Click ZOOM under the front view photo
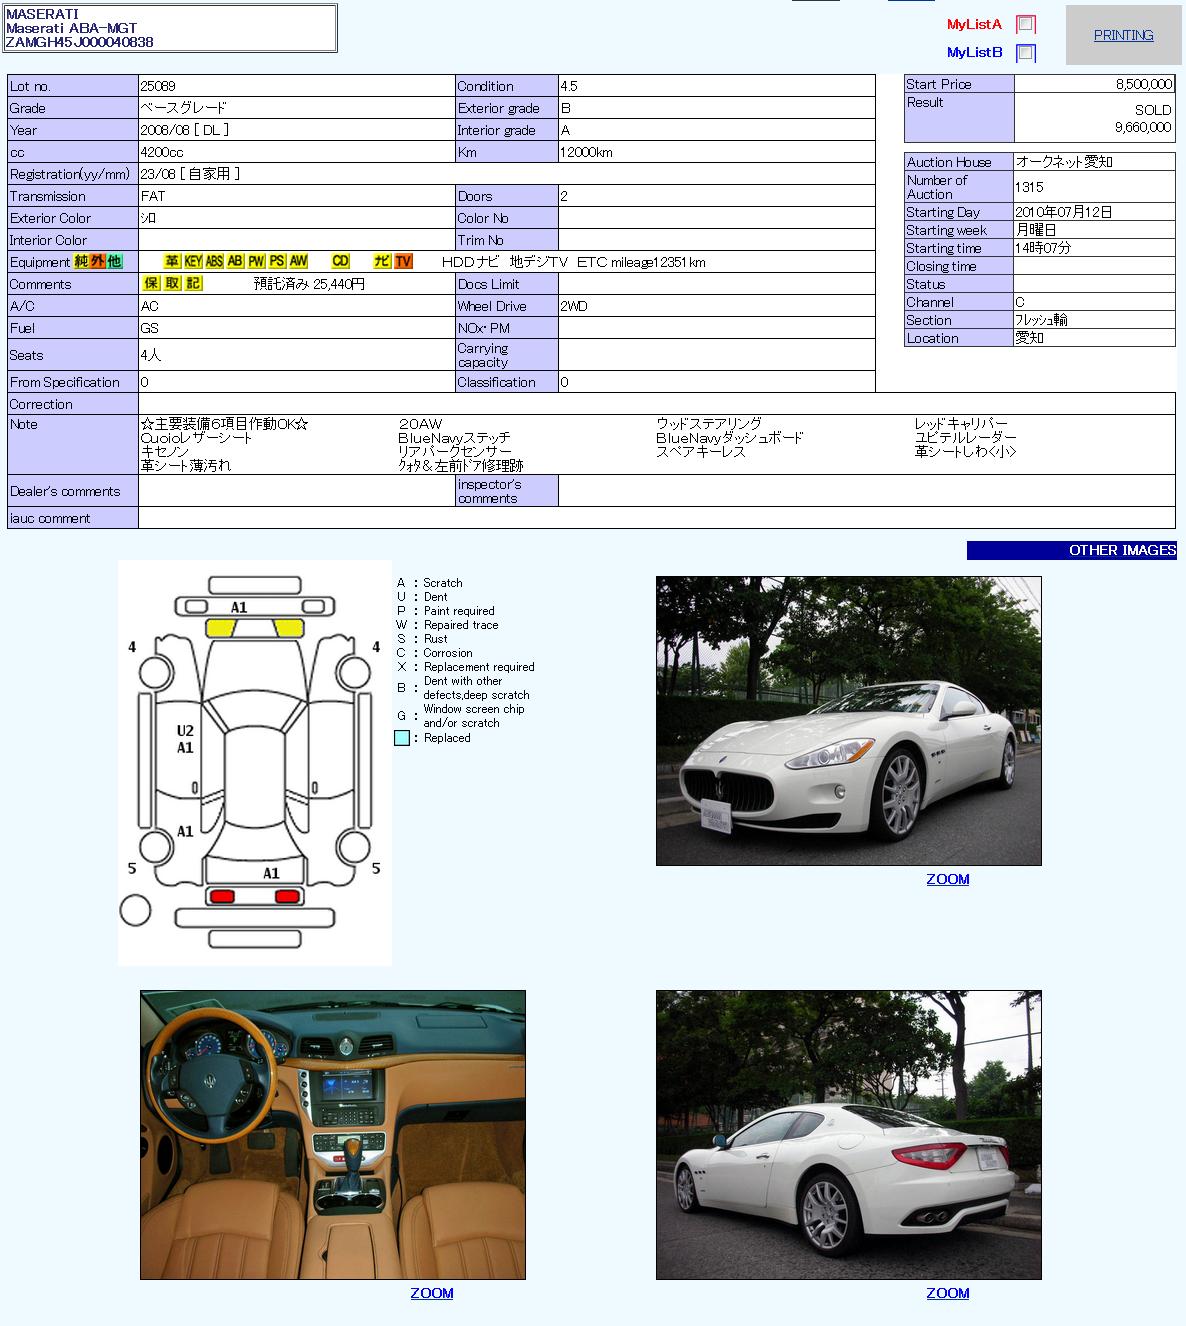The height and width of the screenshot is (1326, 1186). [x=947, y=879]
